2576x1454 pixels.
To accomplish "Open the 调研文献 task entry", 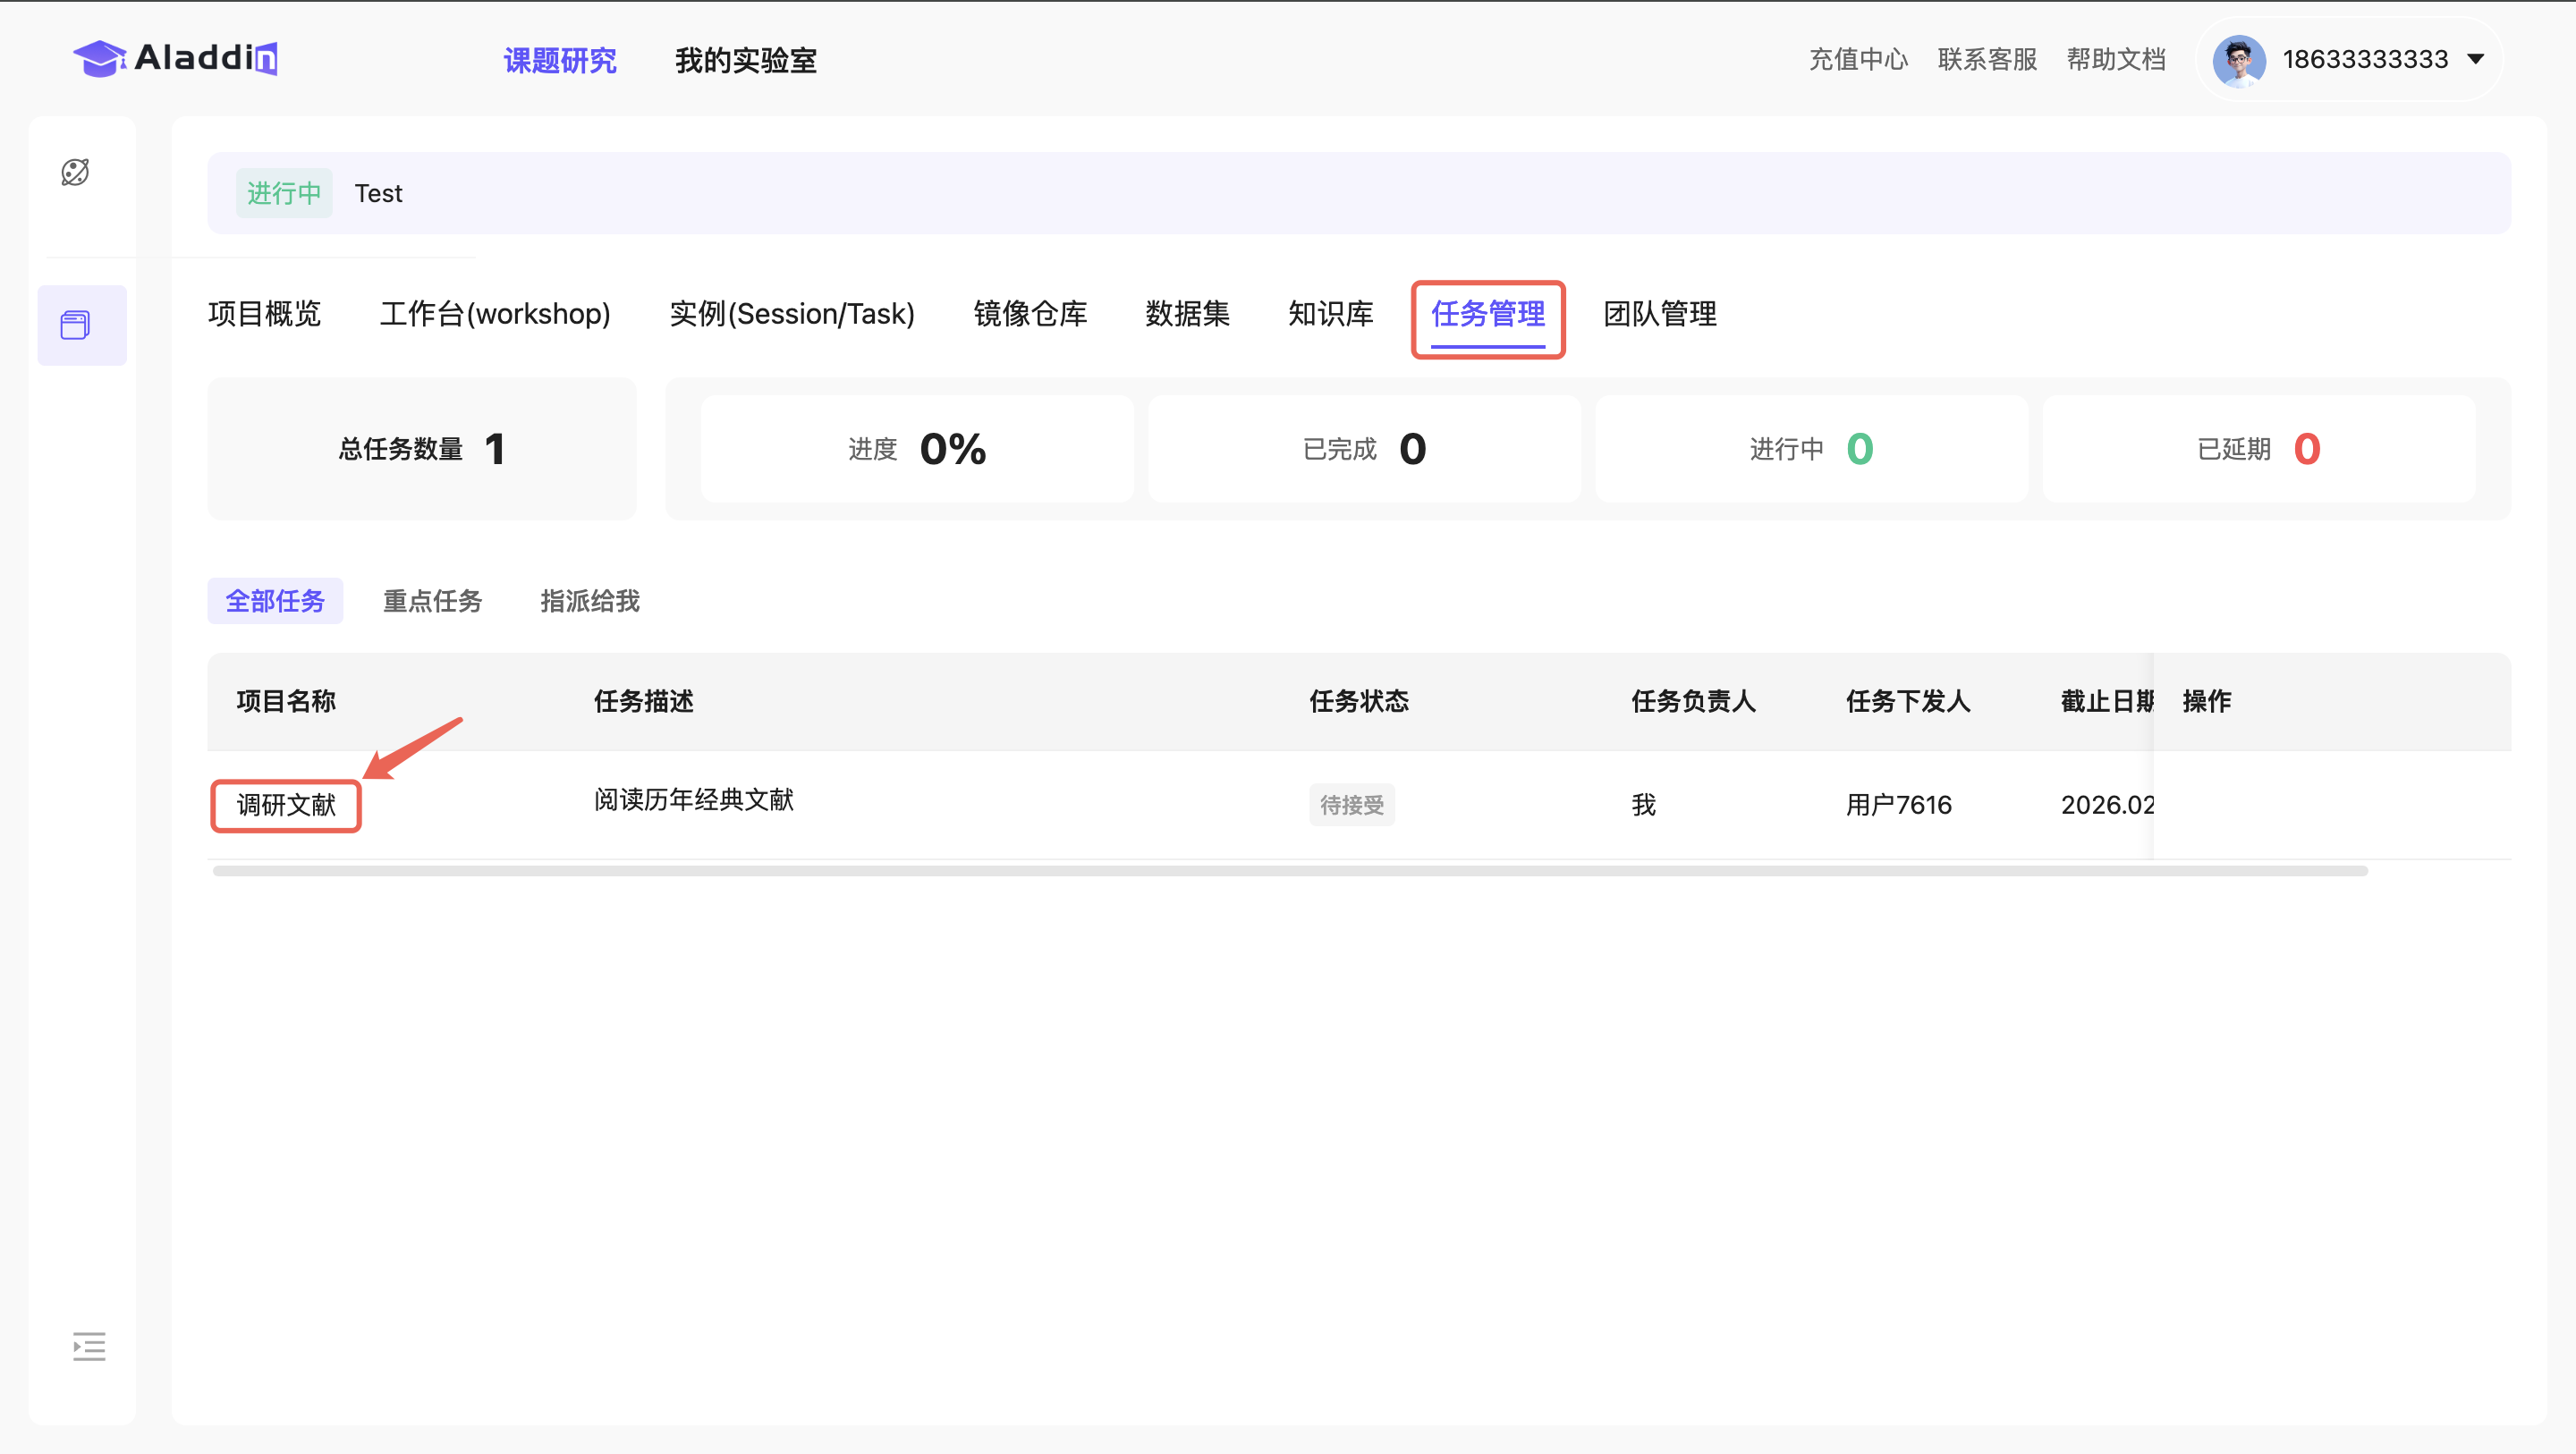I will 286,805.
